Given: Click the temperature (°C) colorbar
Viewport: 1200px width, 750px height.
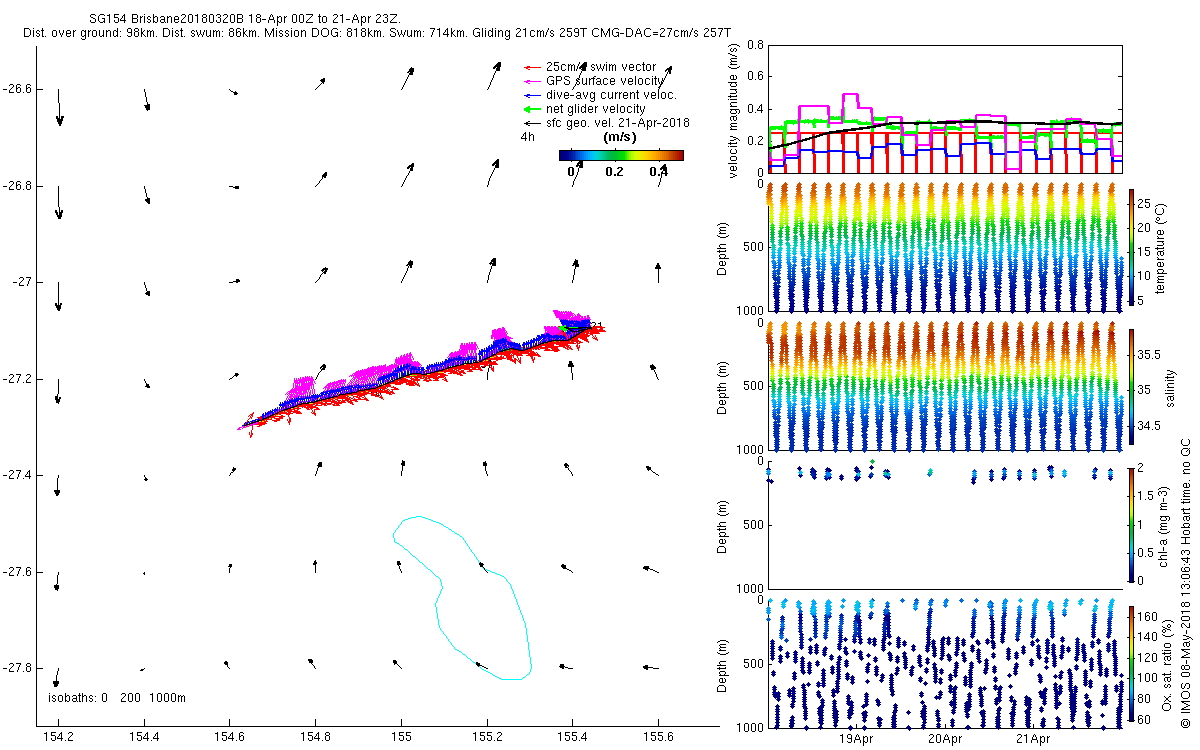Looking at the screenshot, I should 1132,245.
